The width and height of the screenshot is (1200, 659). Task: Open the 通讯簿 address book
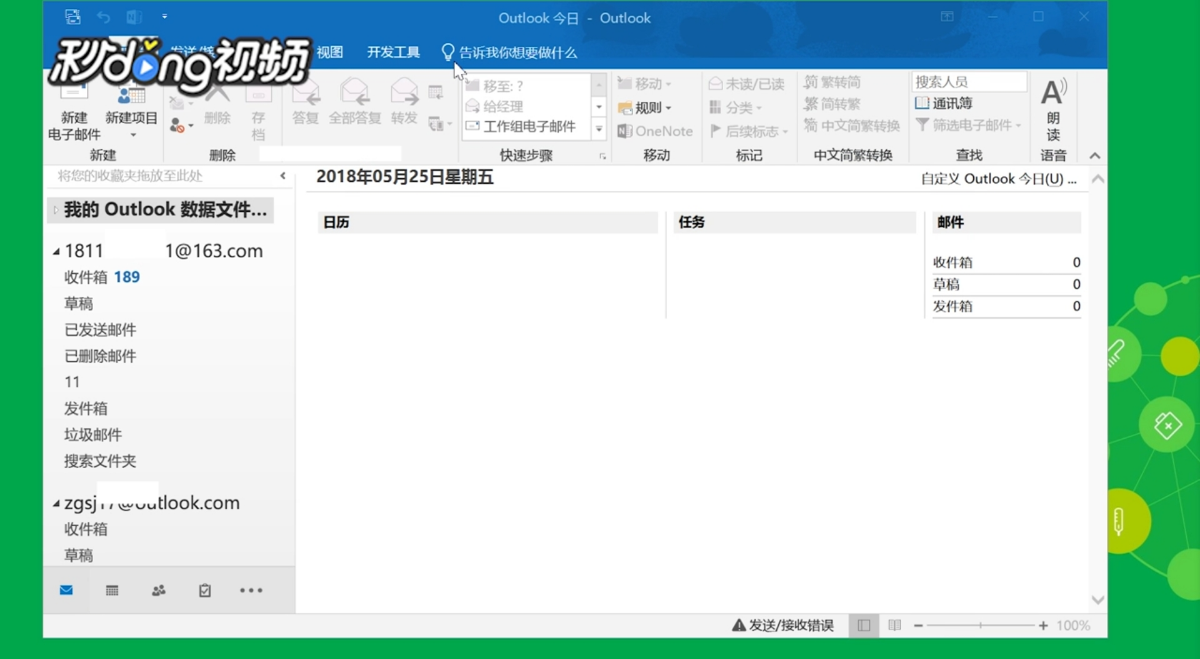(x=943, y=103)
